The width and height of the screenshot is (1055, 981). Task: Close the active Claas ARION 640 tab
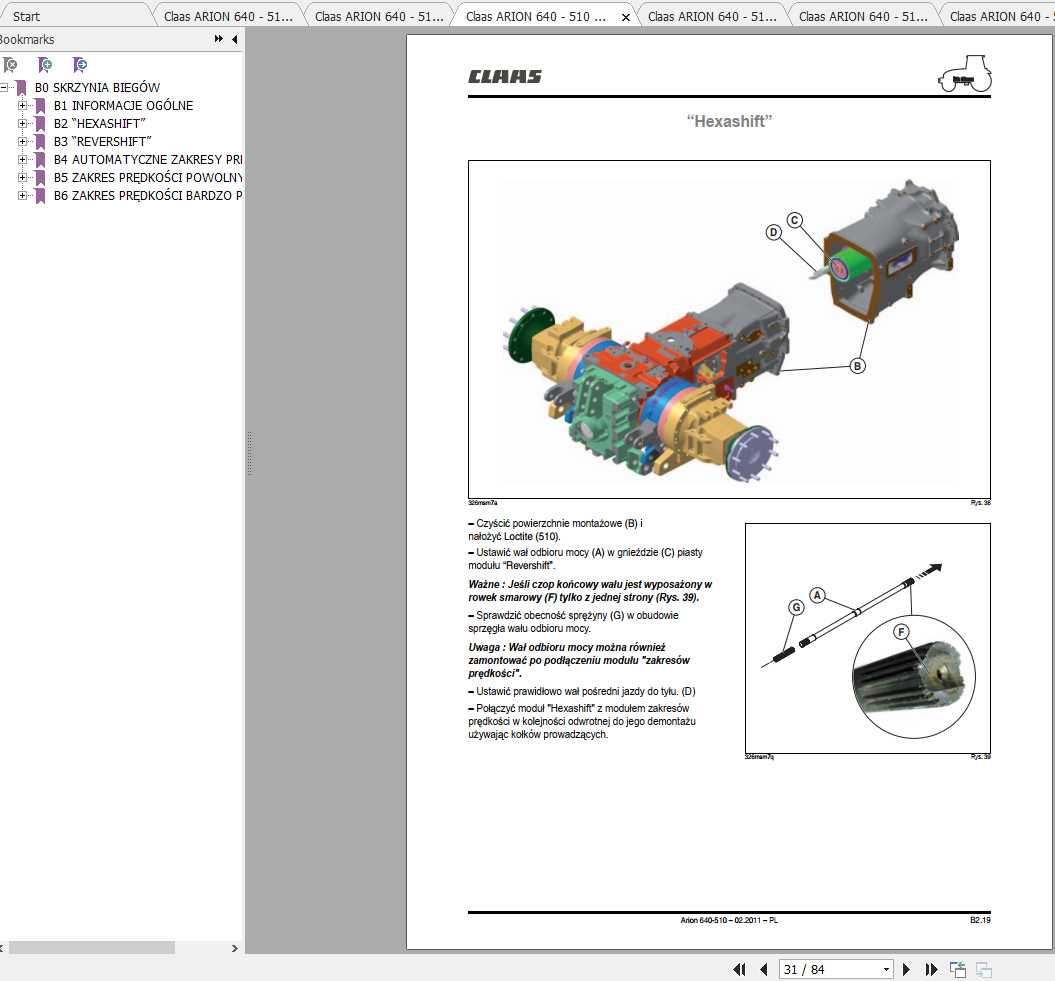(x=625, y=16)
